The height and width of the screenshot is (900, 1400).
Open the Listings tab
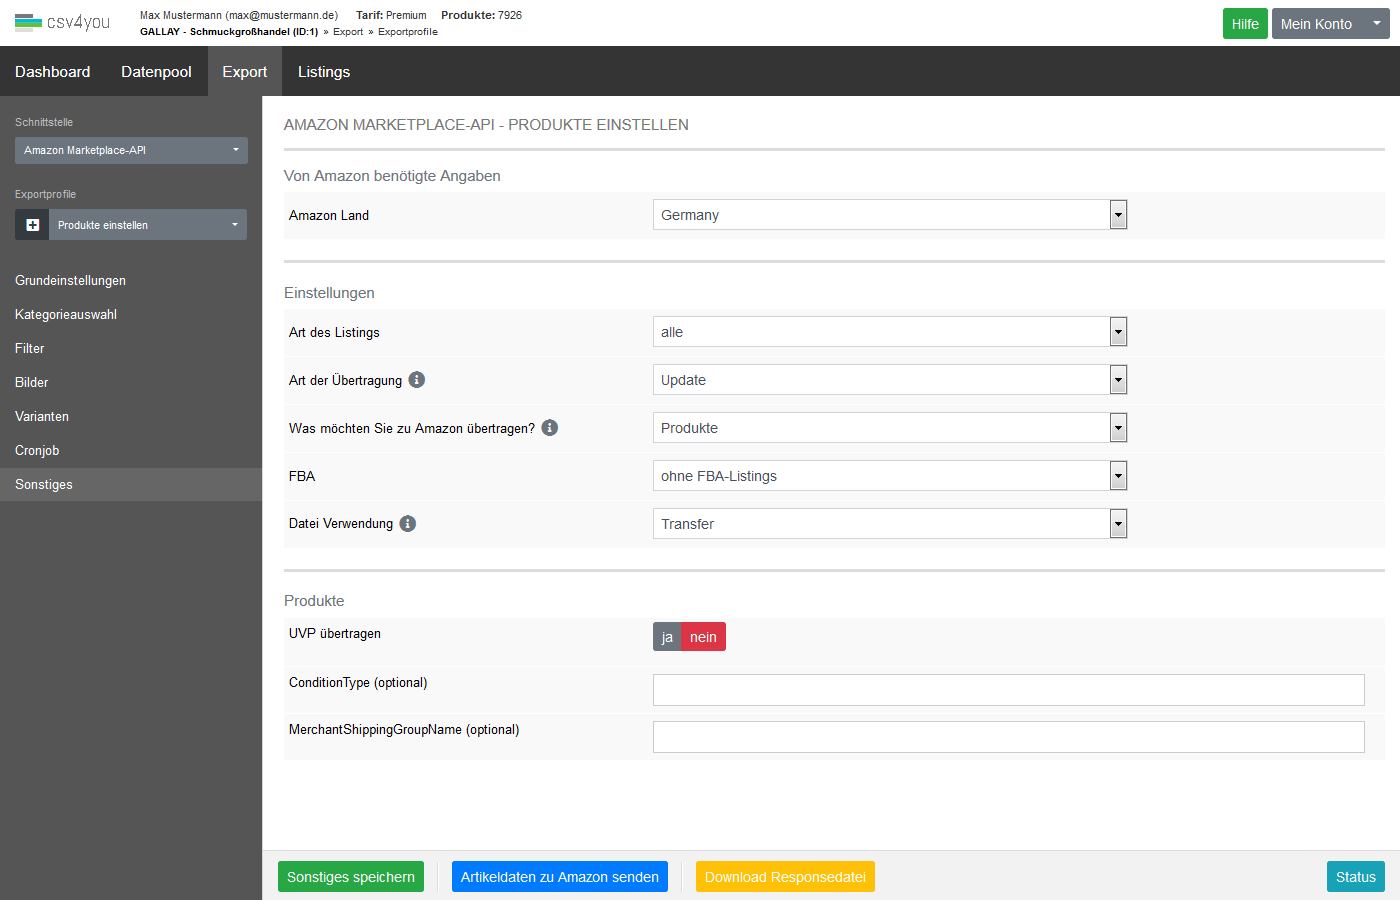324,72
